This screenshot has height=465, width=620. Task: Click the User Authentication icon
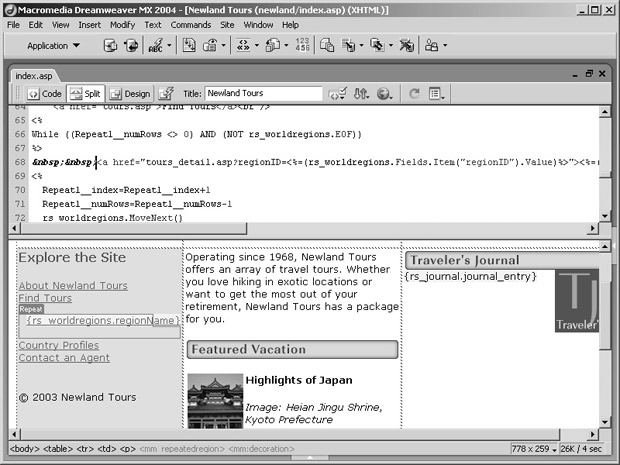coord(431,46)
